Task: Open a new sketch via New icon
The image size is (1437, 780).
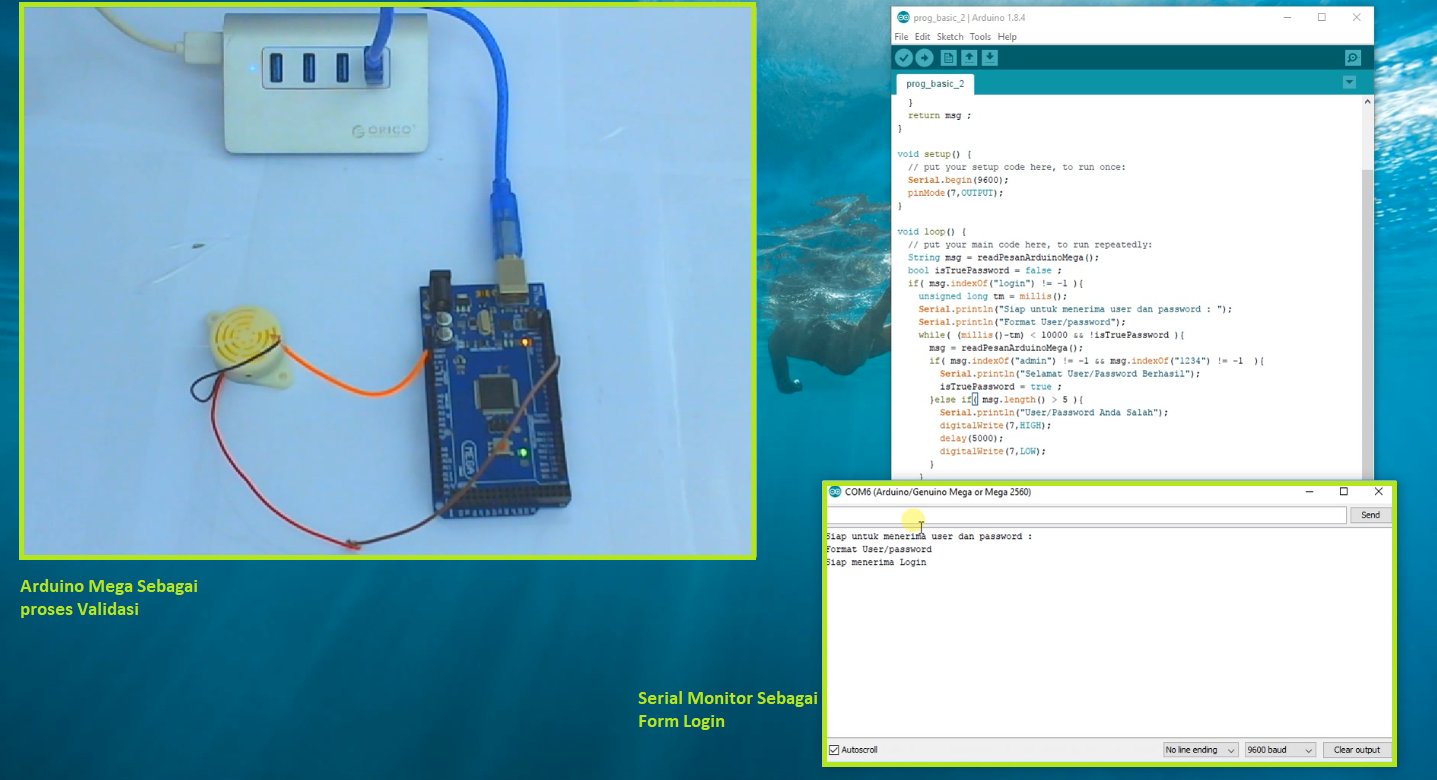Action: (947, 57)
